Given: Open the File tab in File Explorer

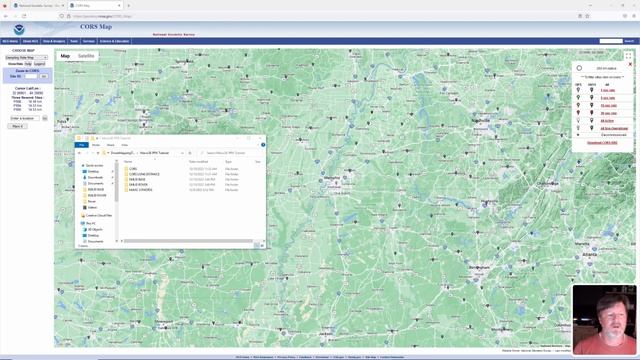Looking at the screenshot, I should [82, 145].
